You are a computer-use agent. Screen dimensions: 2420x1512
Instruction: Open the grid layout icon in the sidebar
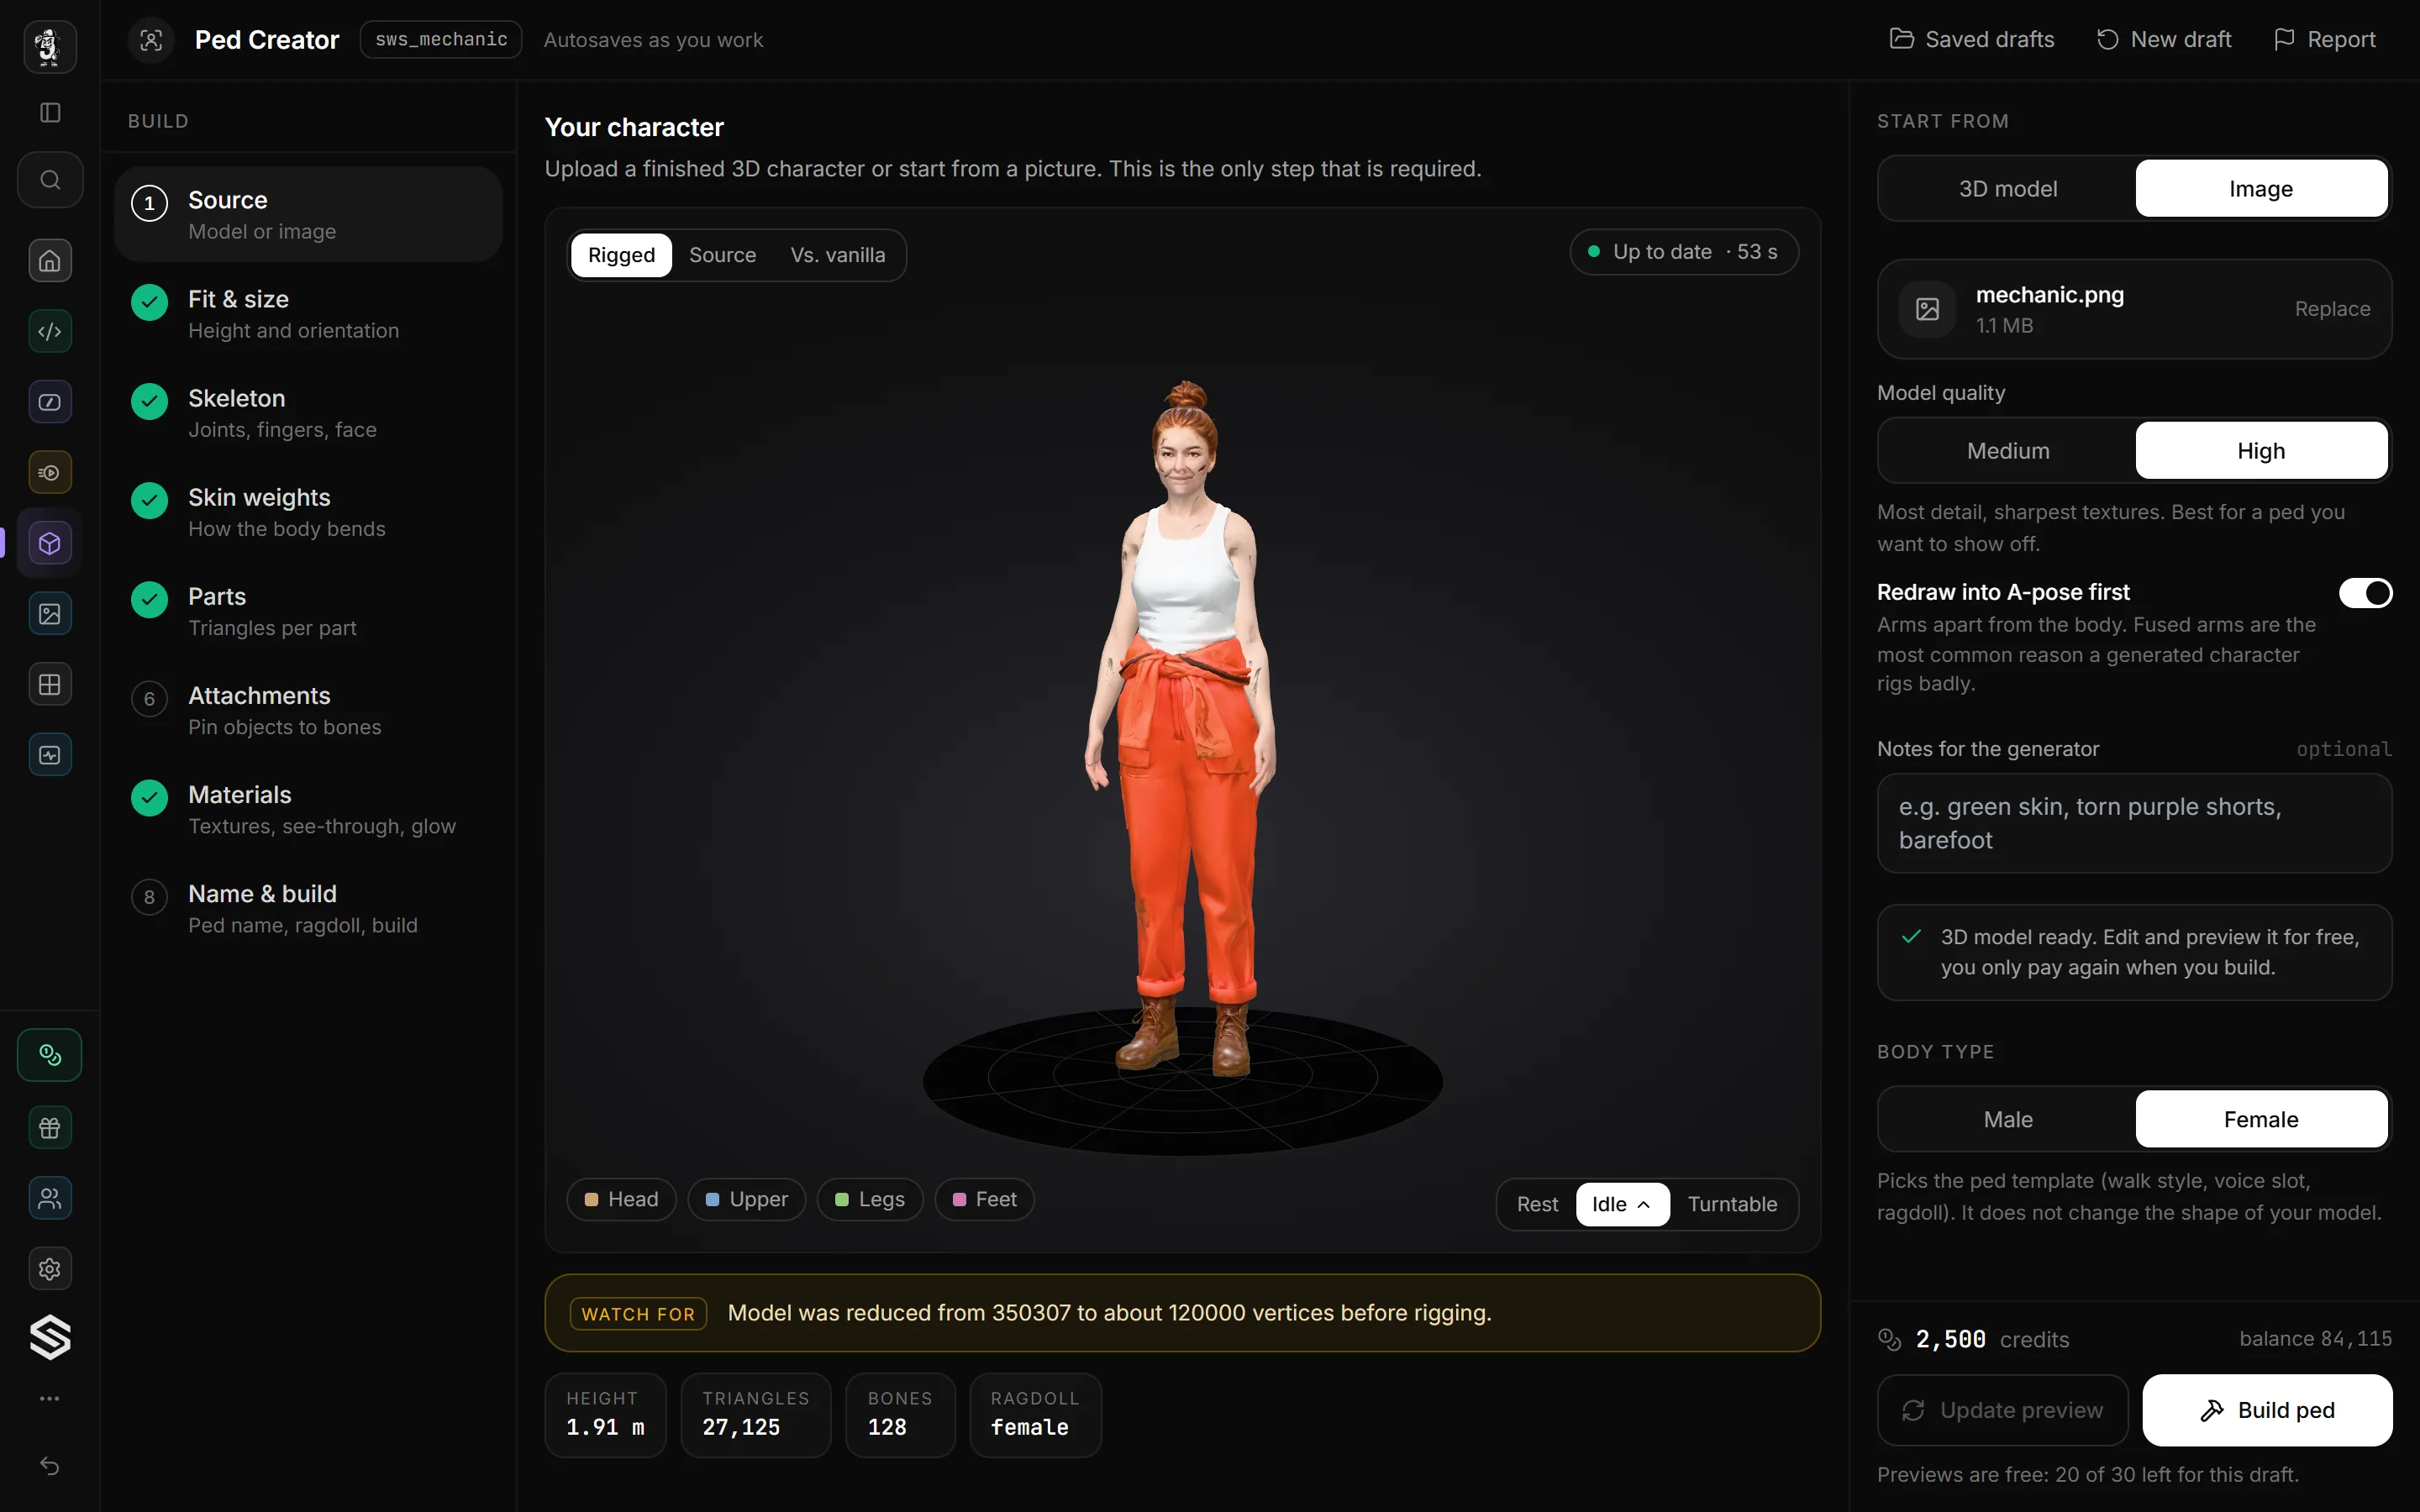tap(50, 685)
